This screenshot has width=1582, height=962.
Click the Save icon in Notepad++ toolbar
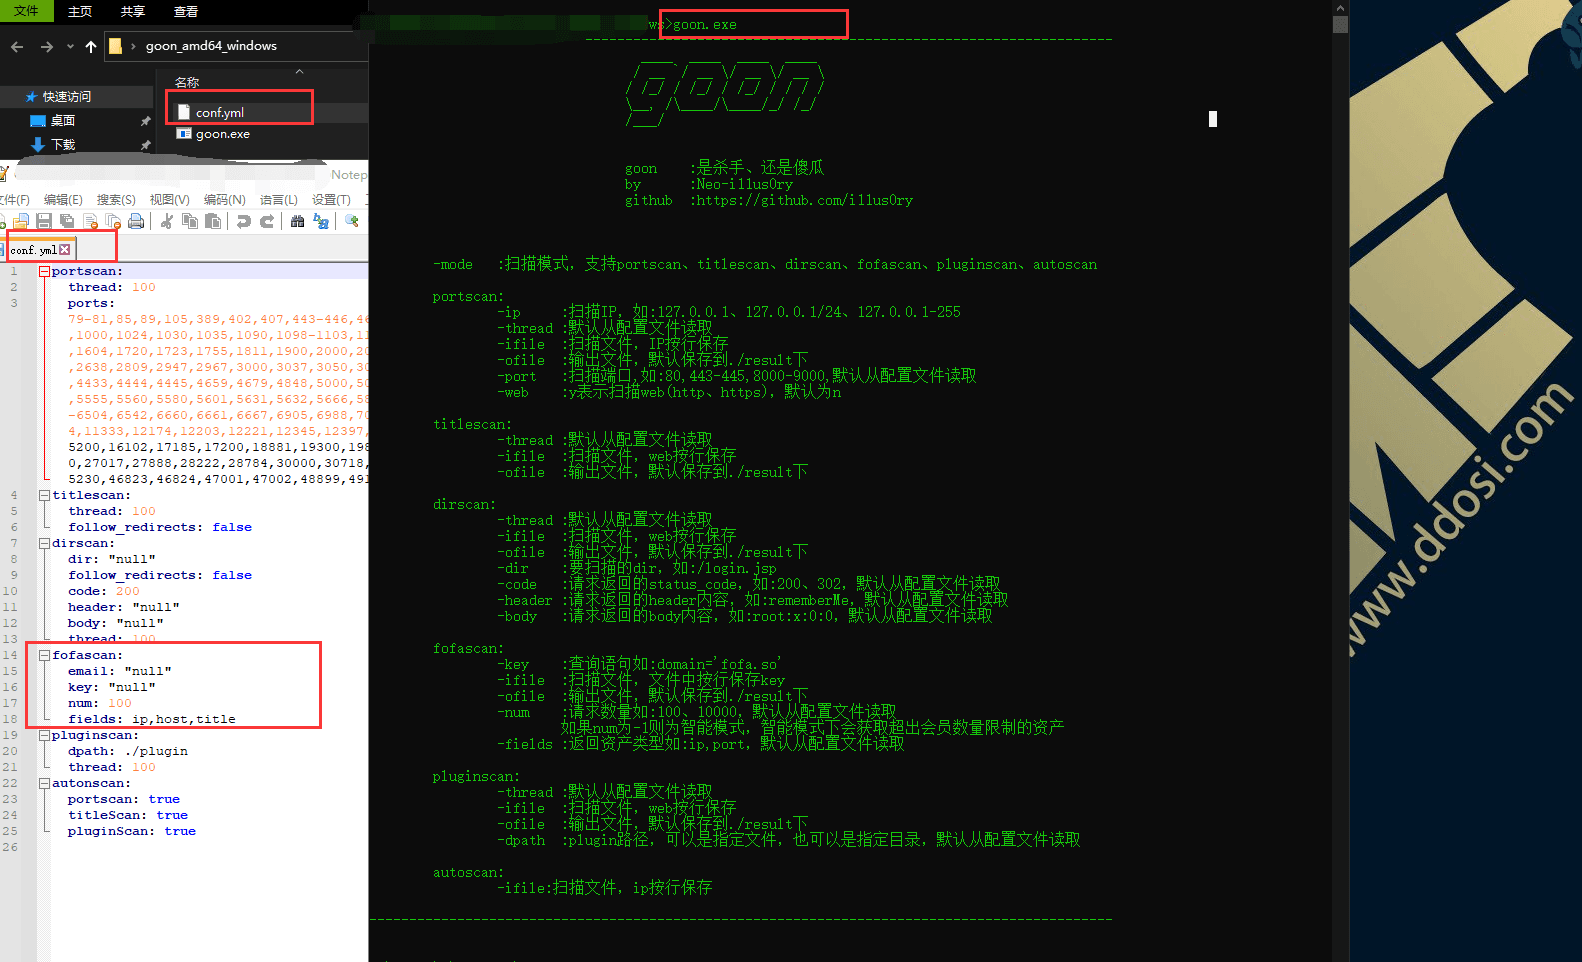click(44, 221)
